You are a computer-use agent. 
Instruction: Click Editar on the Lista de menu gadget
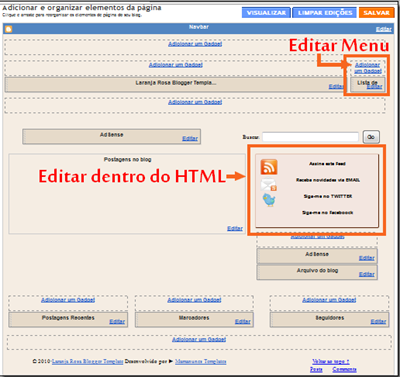click(x=374, y=87)
